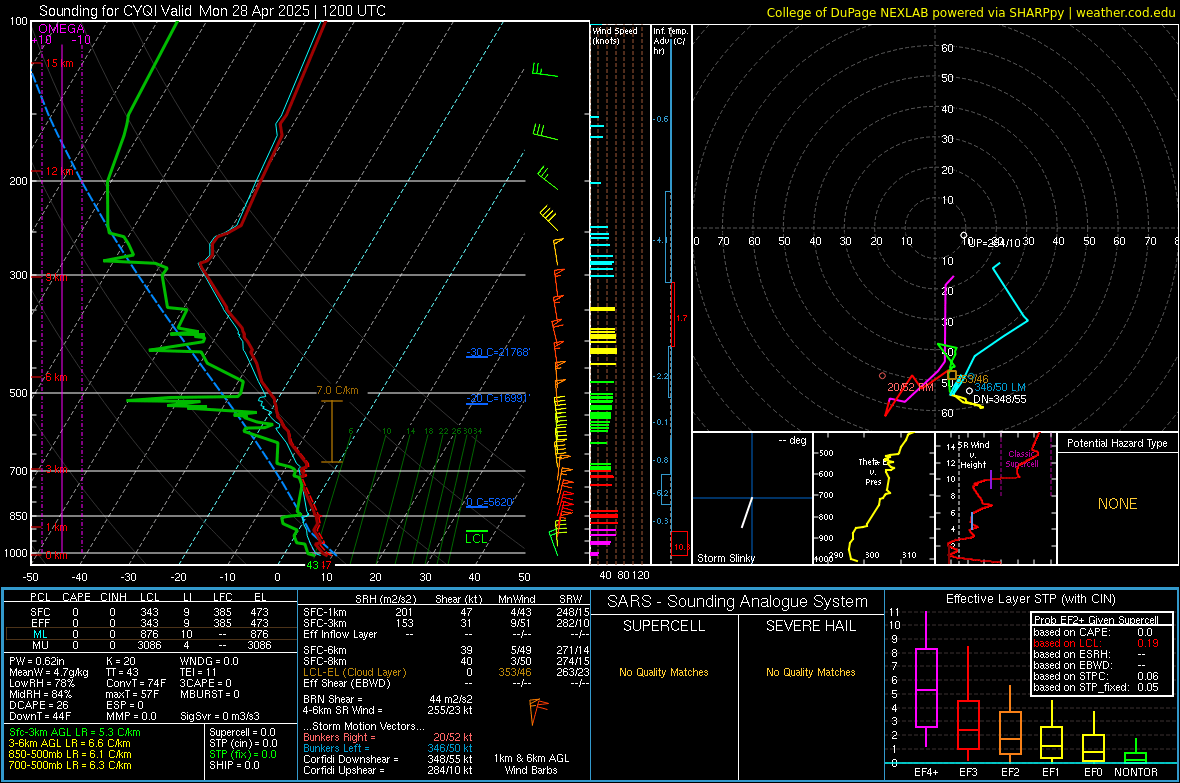Select the EFF parcel row
This screenshot has width=1180, height=783.
point(151,623)
